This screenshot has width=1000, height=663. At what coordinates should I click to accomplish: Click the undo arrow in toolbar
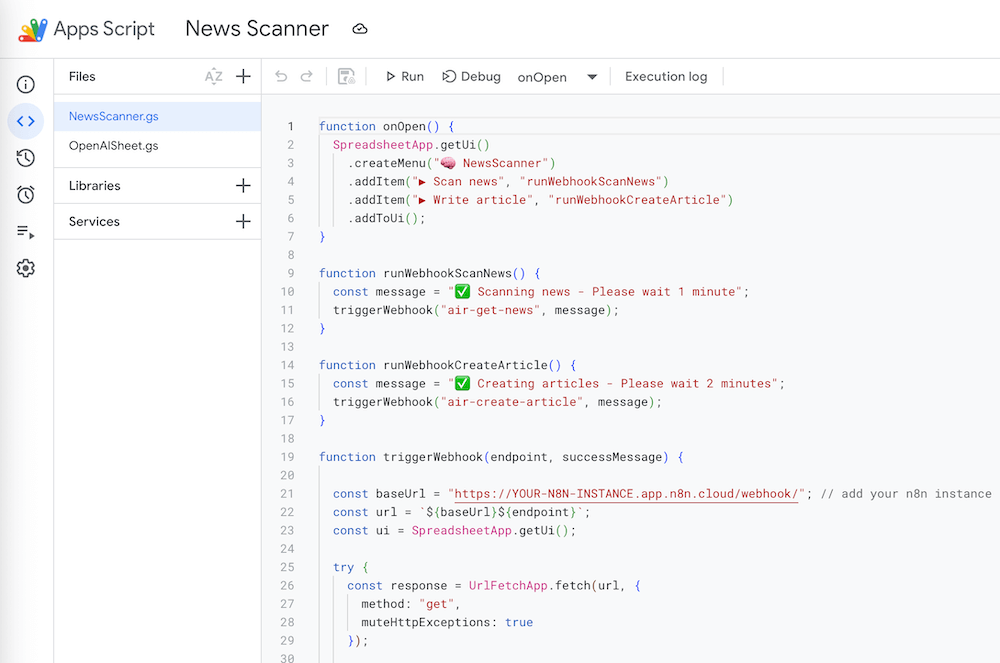(281, 77)
